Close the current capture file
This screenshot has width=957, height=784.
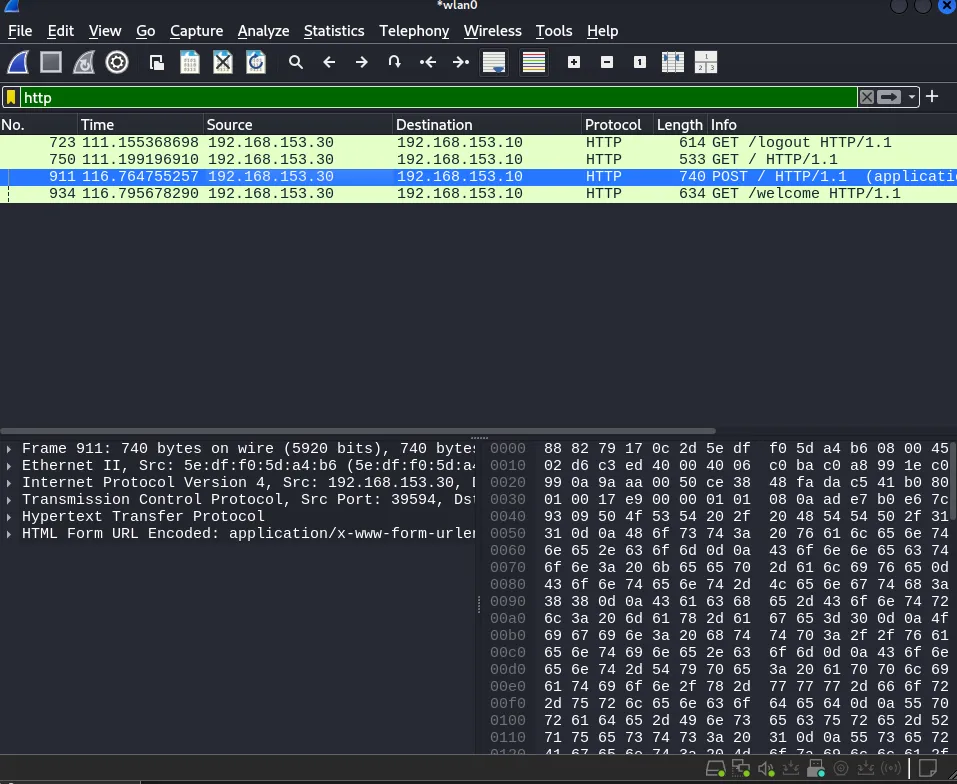tap(222, 62)
